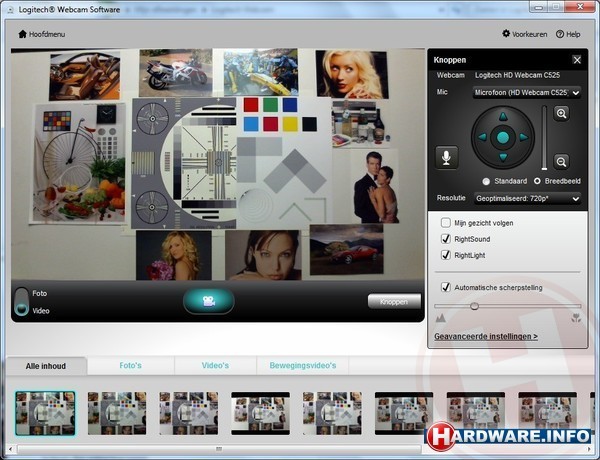Pan camera up with arrow
Image resolution: width=600 pixels, height=460 pixels.
(503, 116)
